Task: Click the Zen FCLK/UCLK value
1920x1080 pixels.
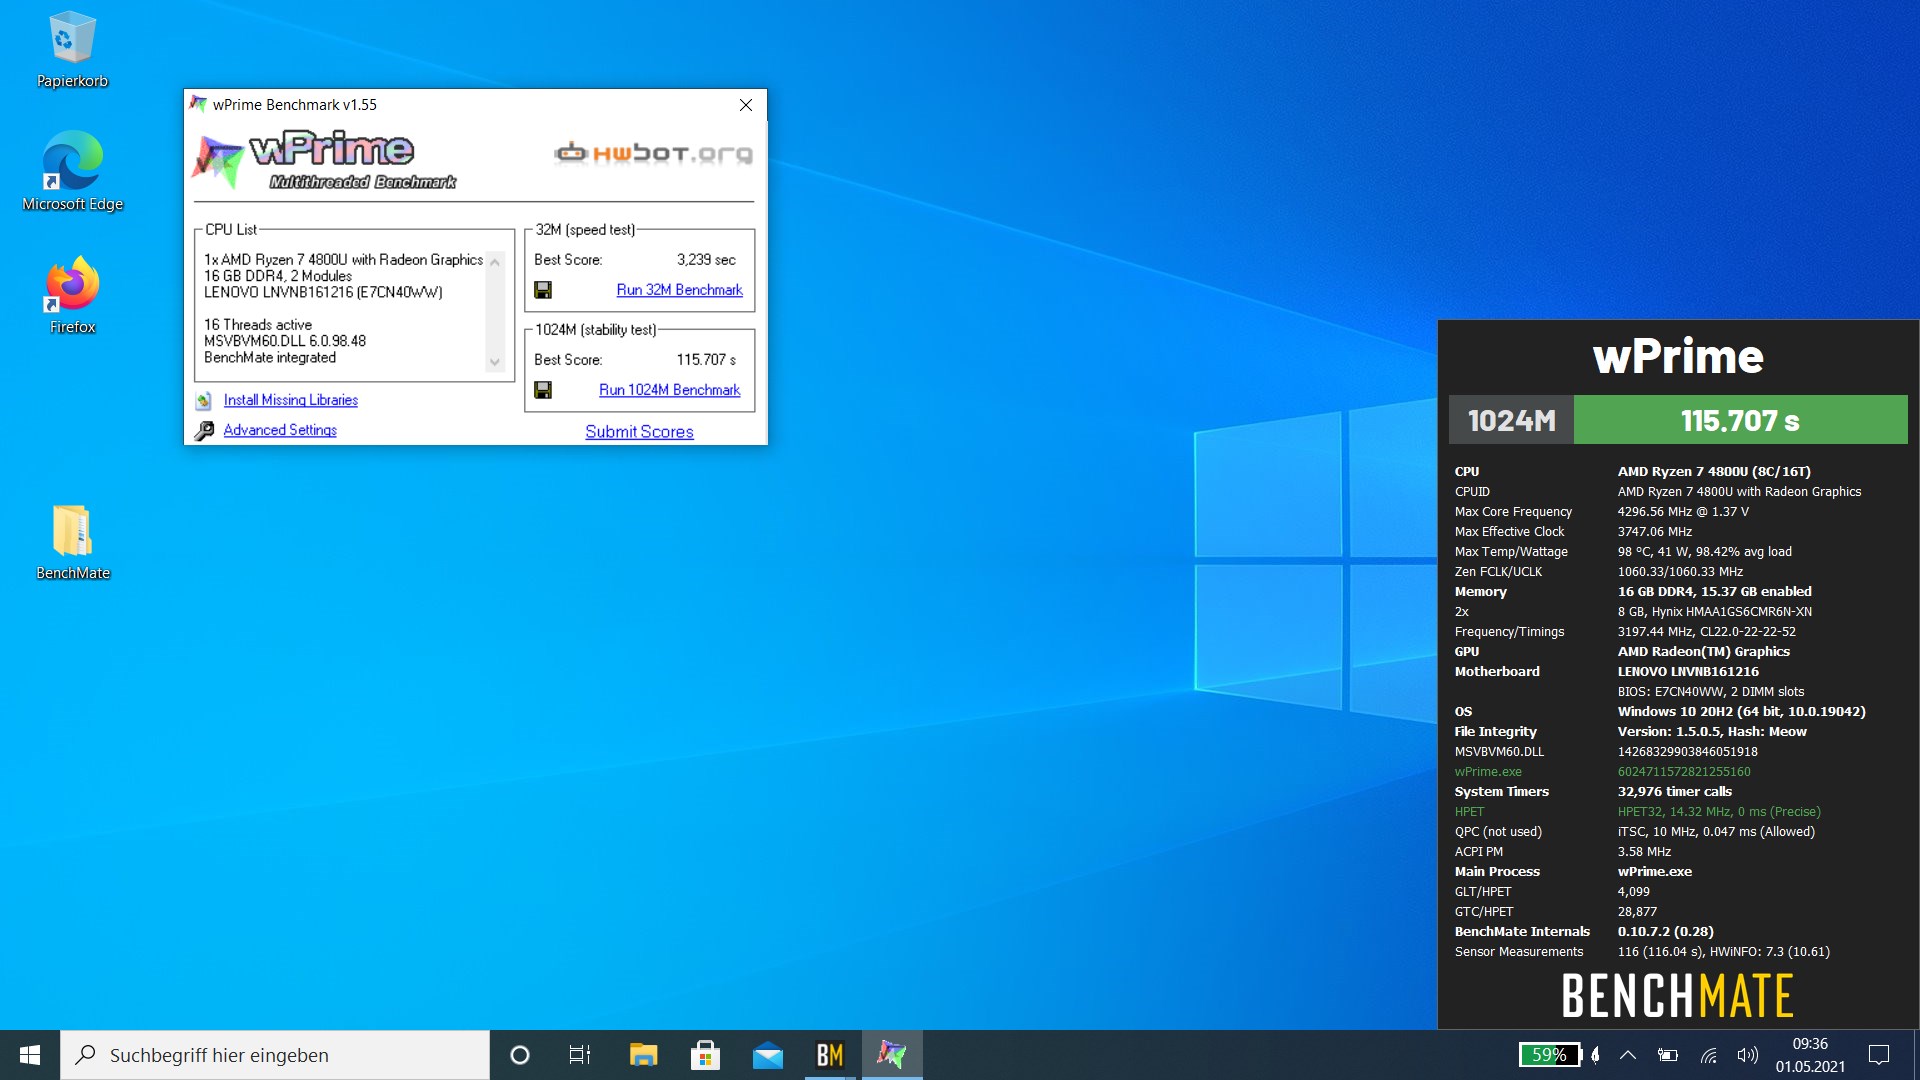Action: click(1680, 572)
